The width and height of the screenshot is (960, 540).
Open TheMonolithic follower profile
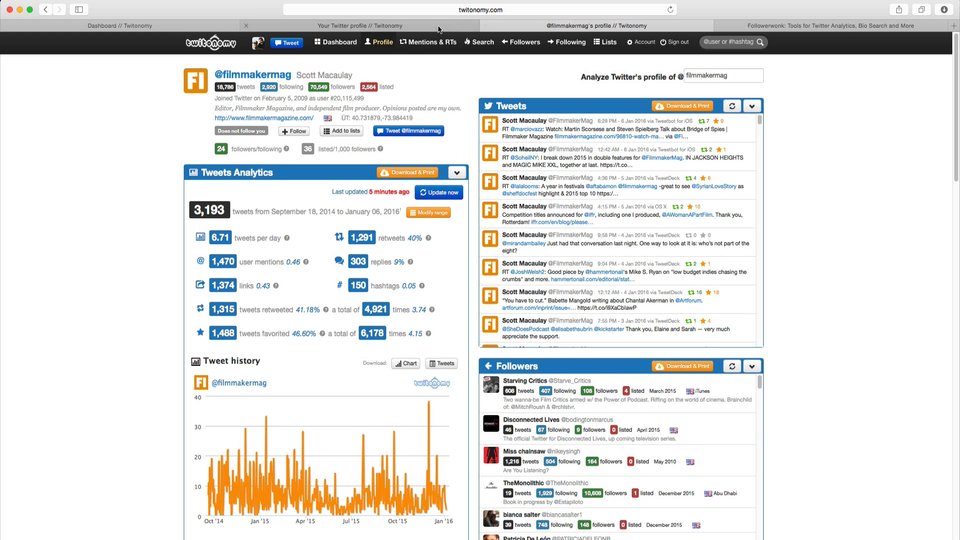pyautogui.click(x=524, y=483)
